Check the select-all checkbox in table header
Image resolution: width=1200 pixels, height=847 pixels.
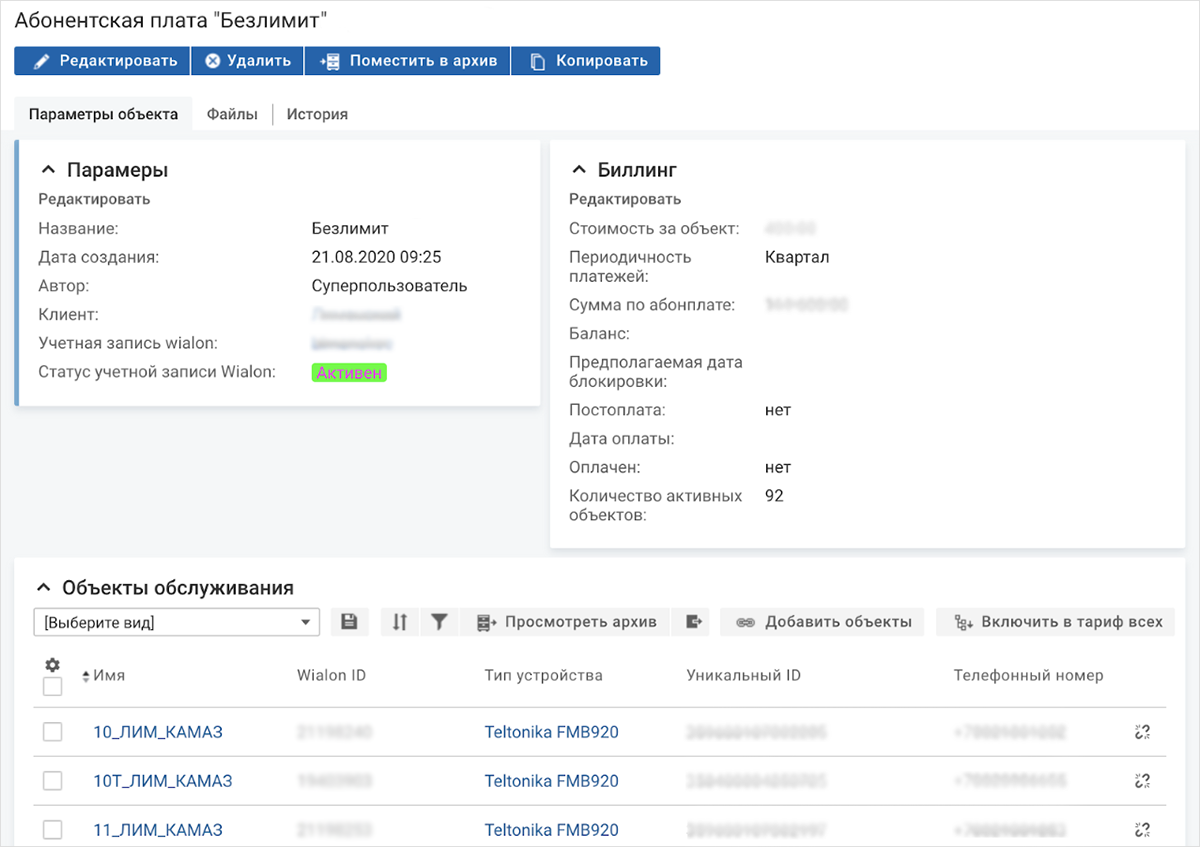tap(52, 686)
